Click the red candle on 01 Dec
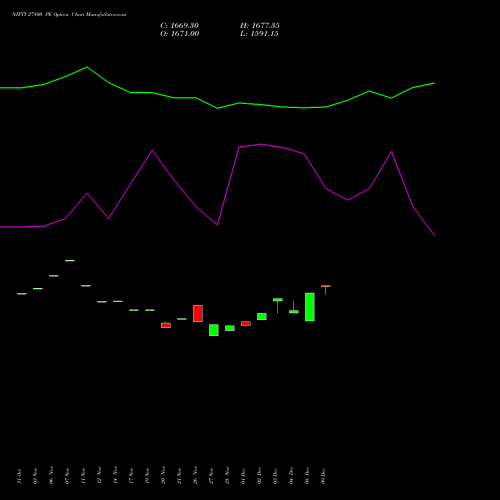 246,323
